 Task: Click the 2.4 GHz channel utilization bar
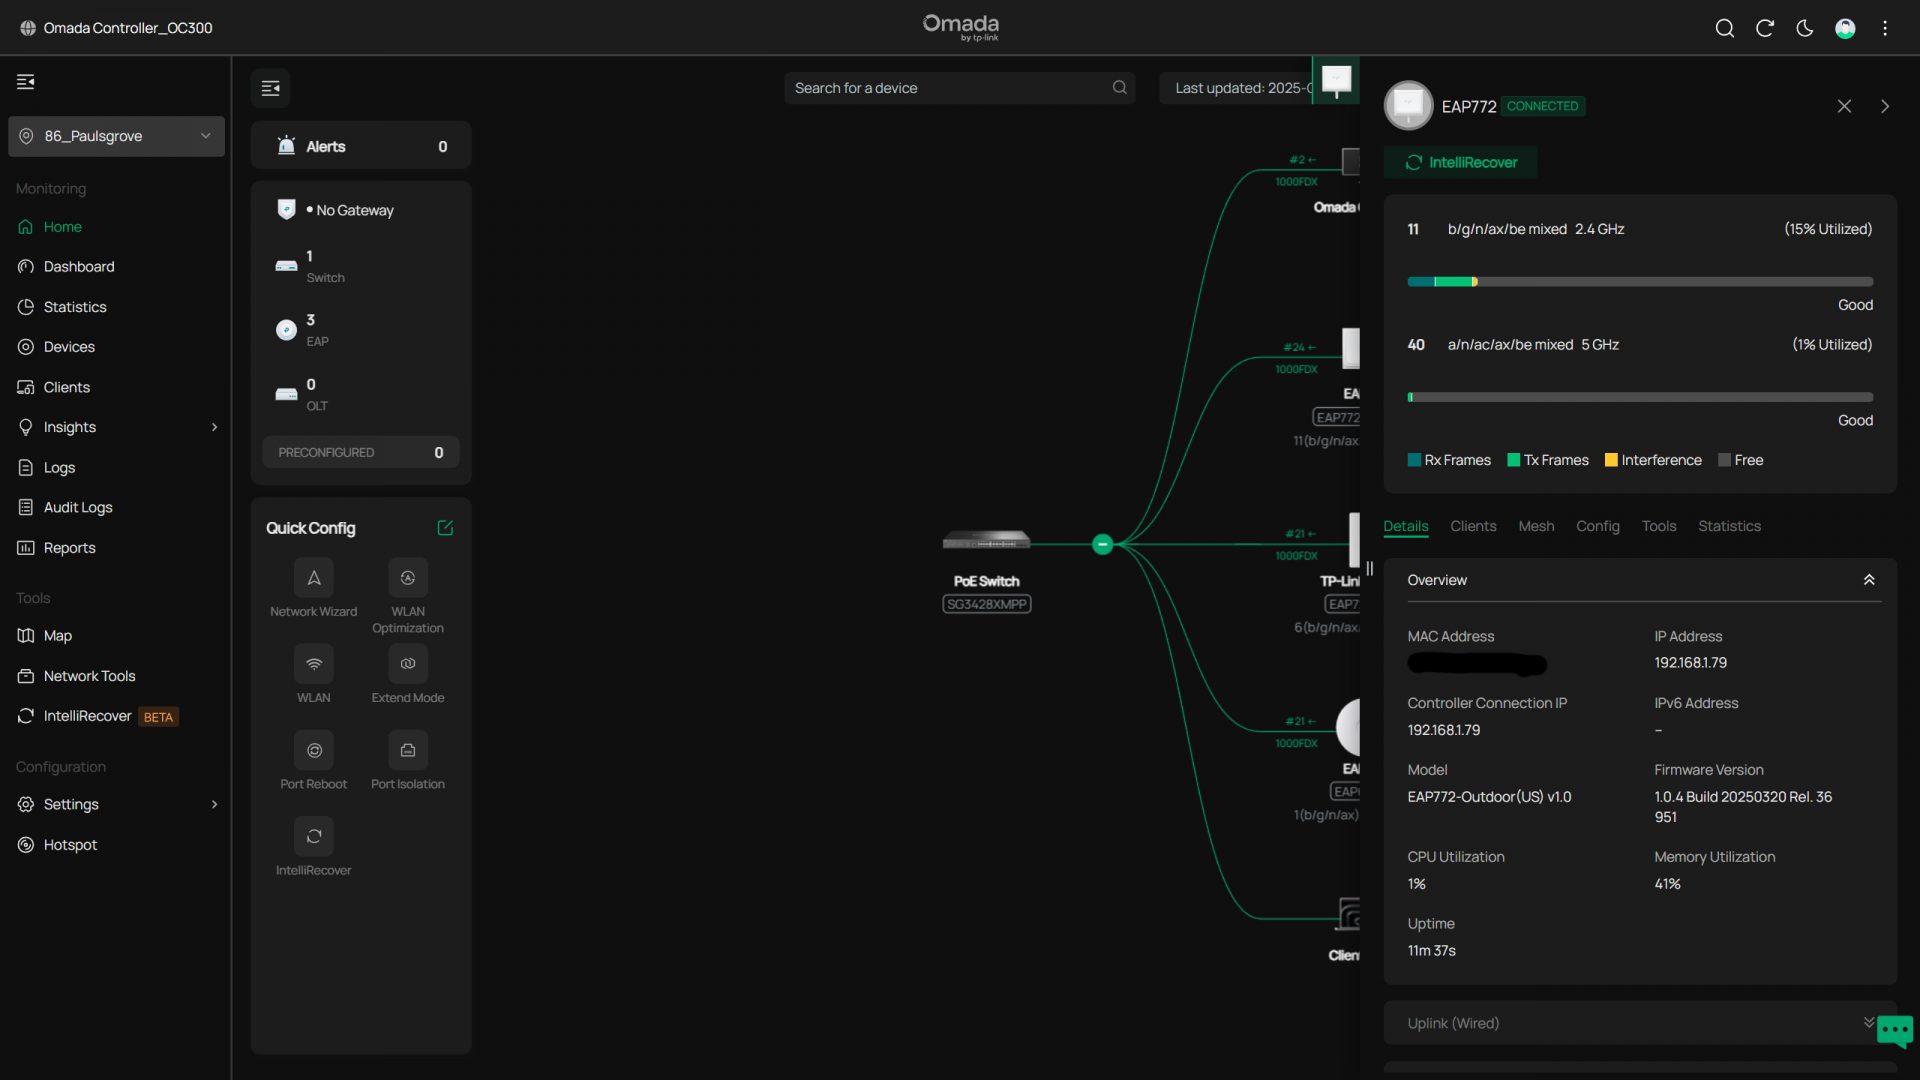point(1639,282)
